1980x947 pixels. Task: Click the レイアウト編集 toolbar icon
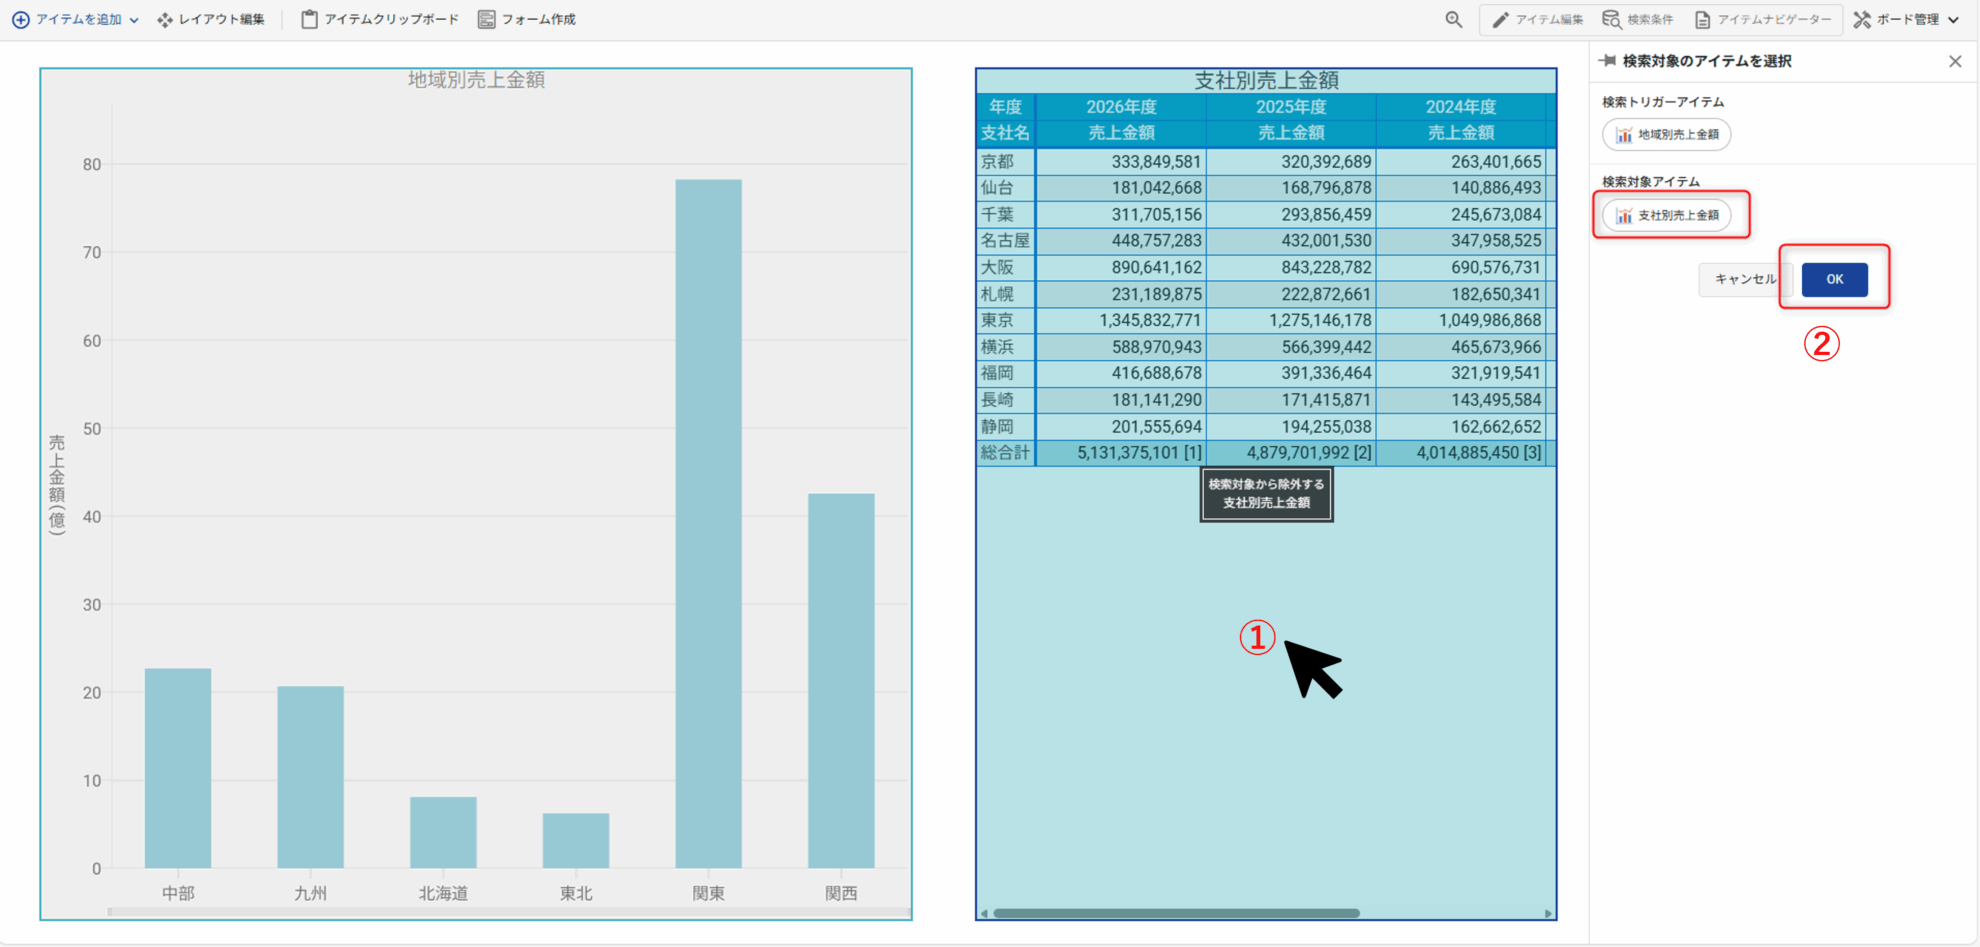[x=166, y=20]
